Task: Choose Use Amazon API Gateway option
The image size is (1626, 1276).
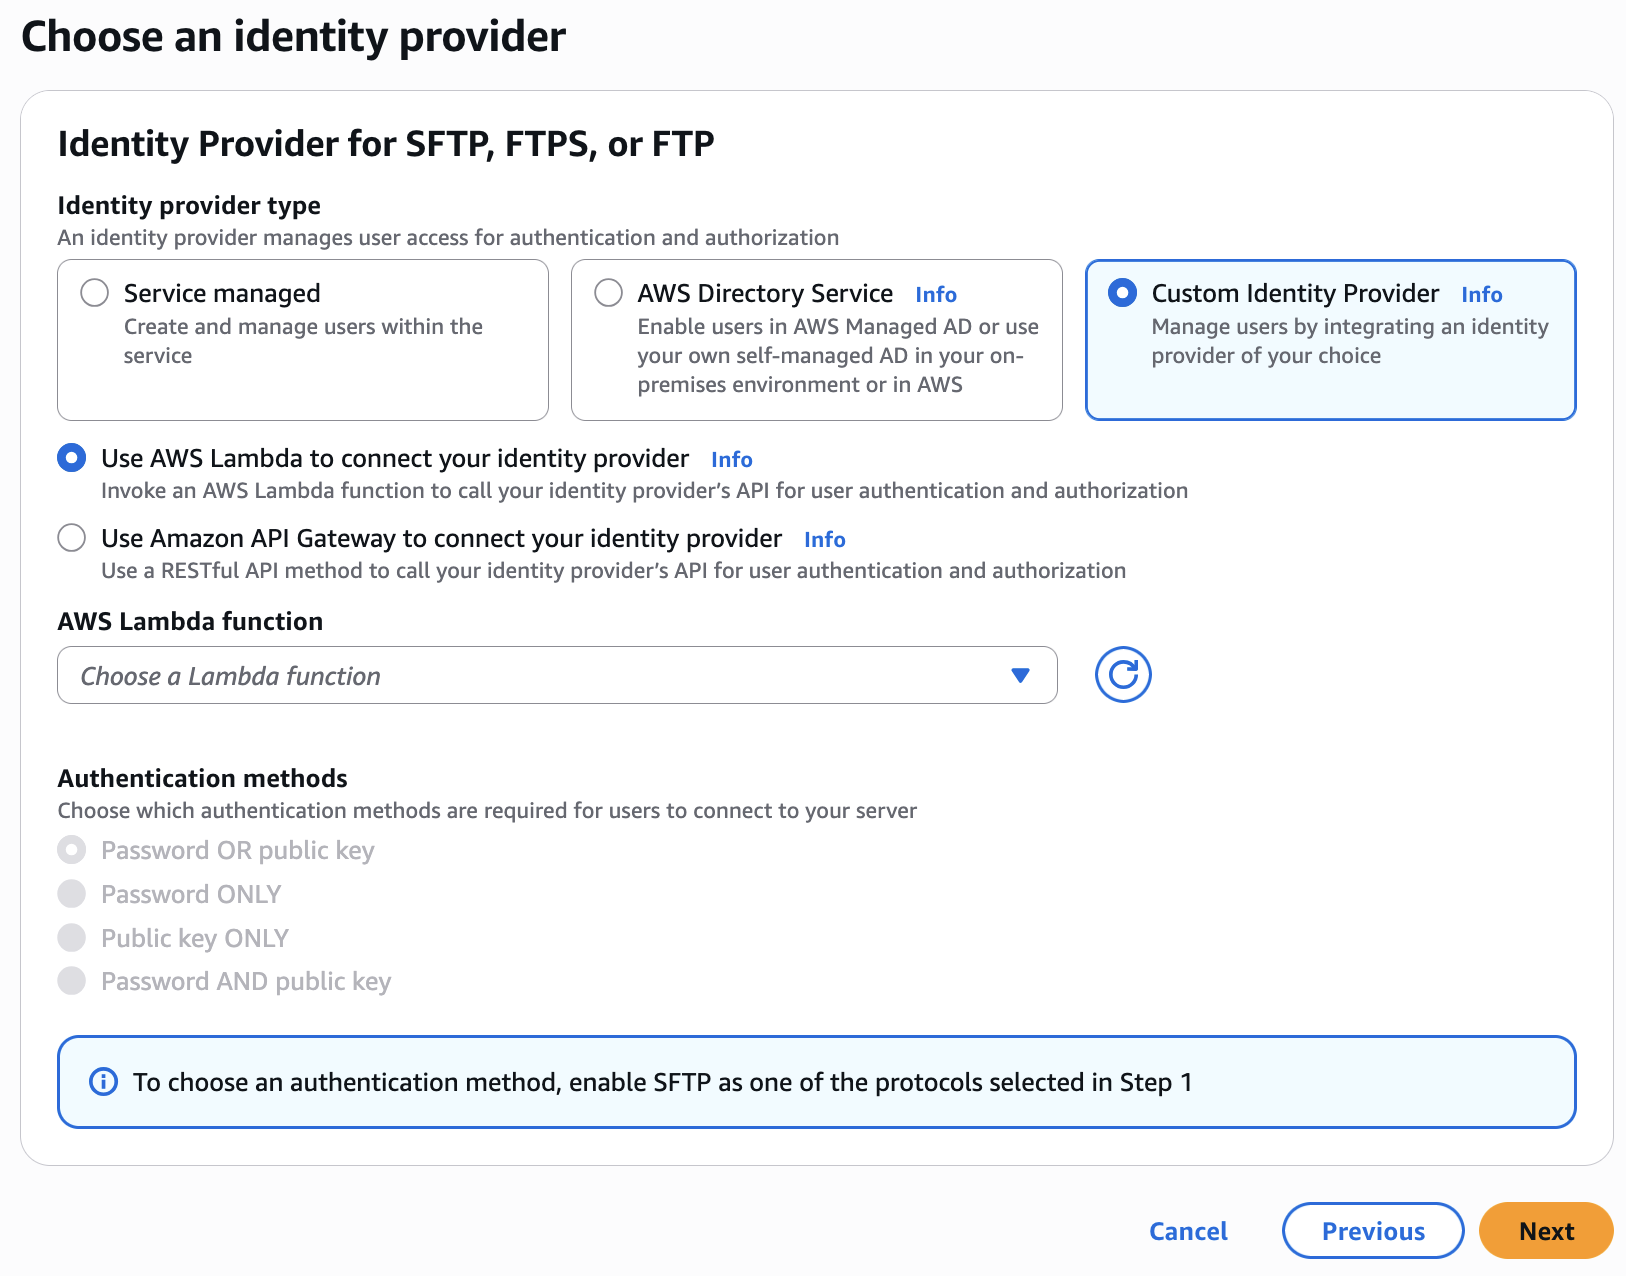Action: click(72, 538)
